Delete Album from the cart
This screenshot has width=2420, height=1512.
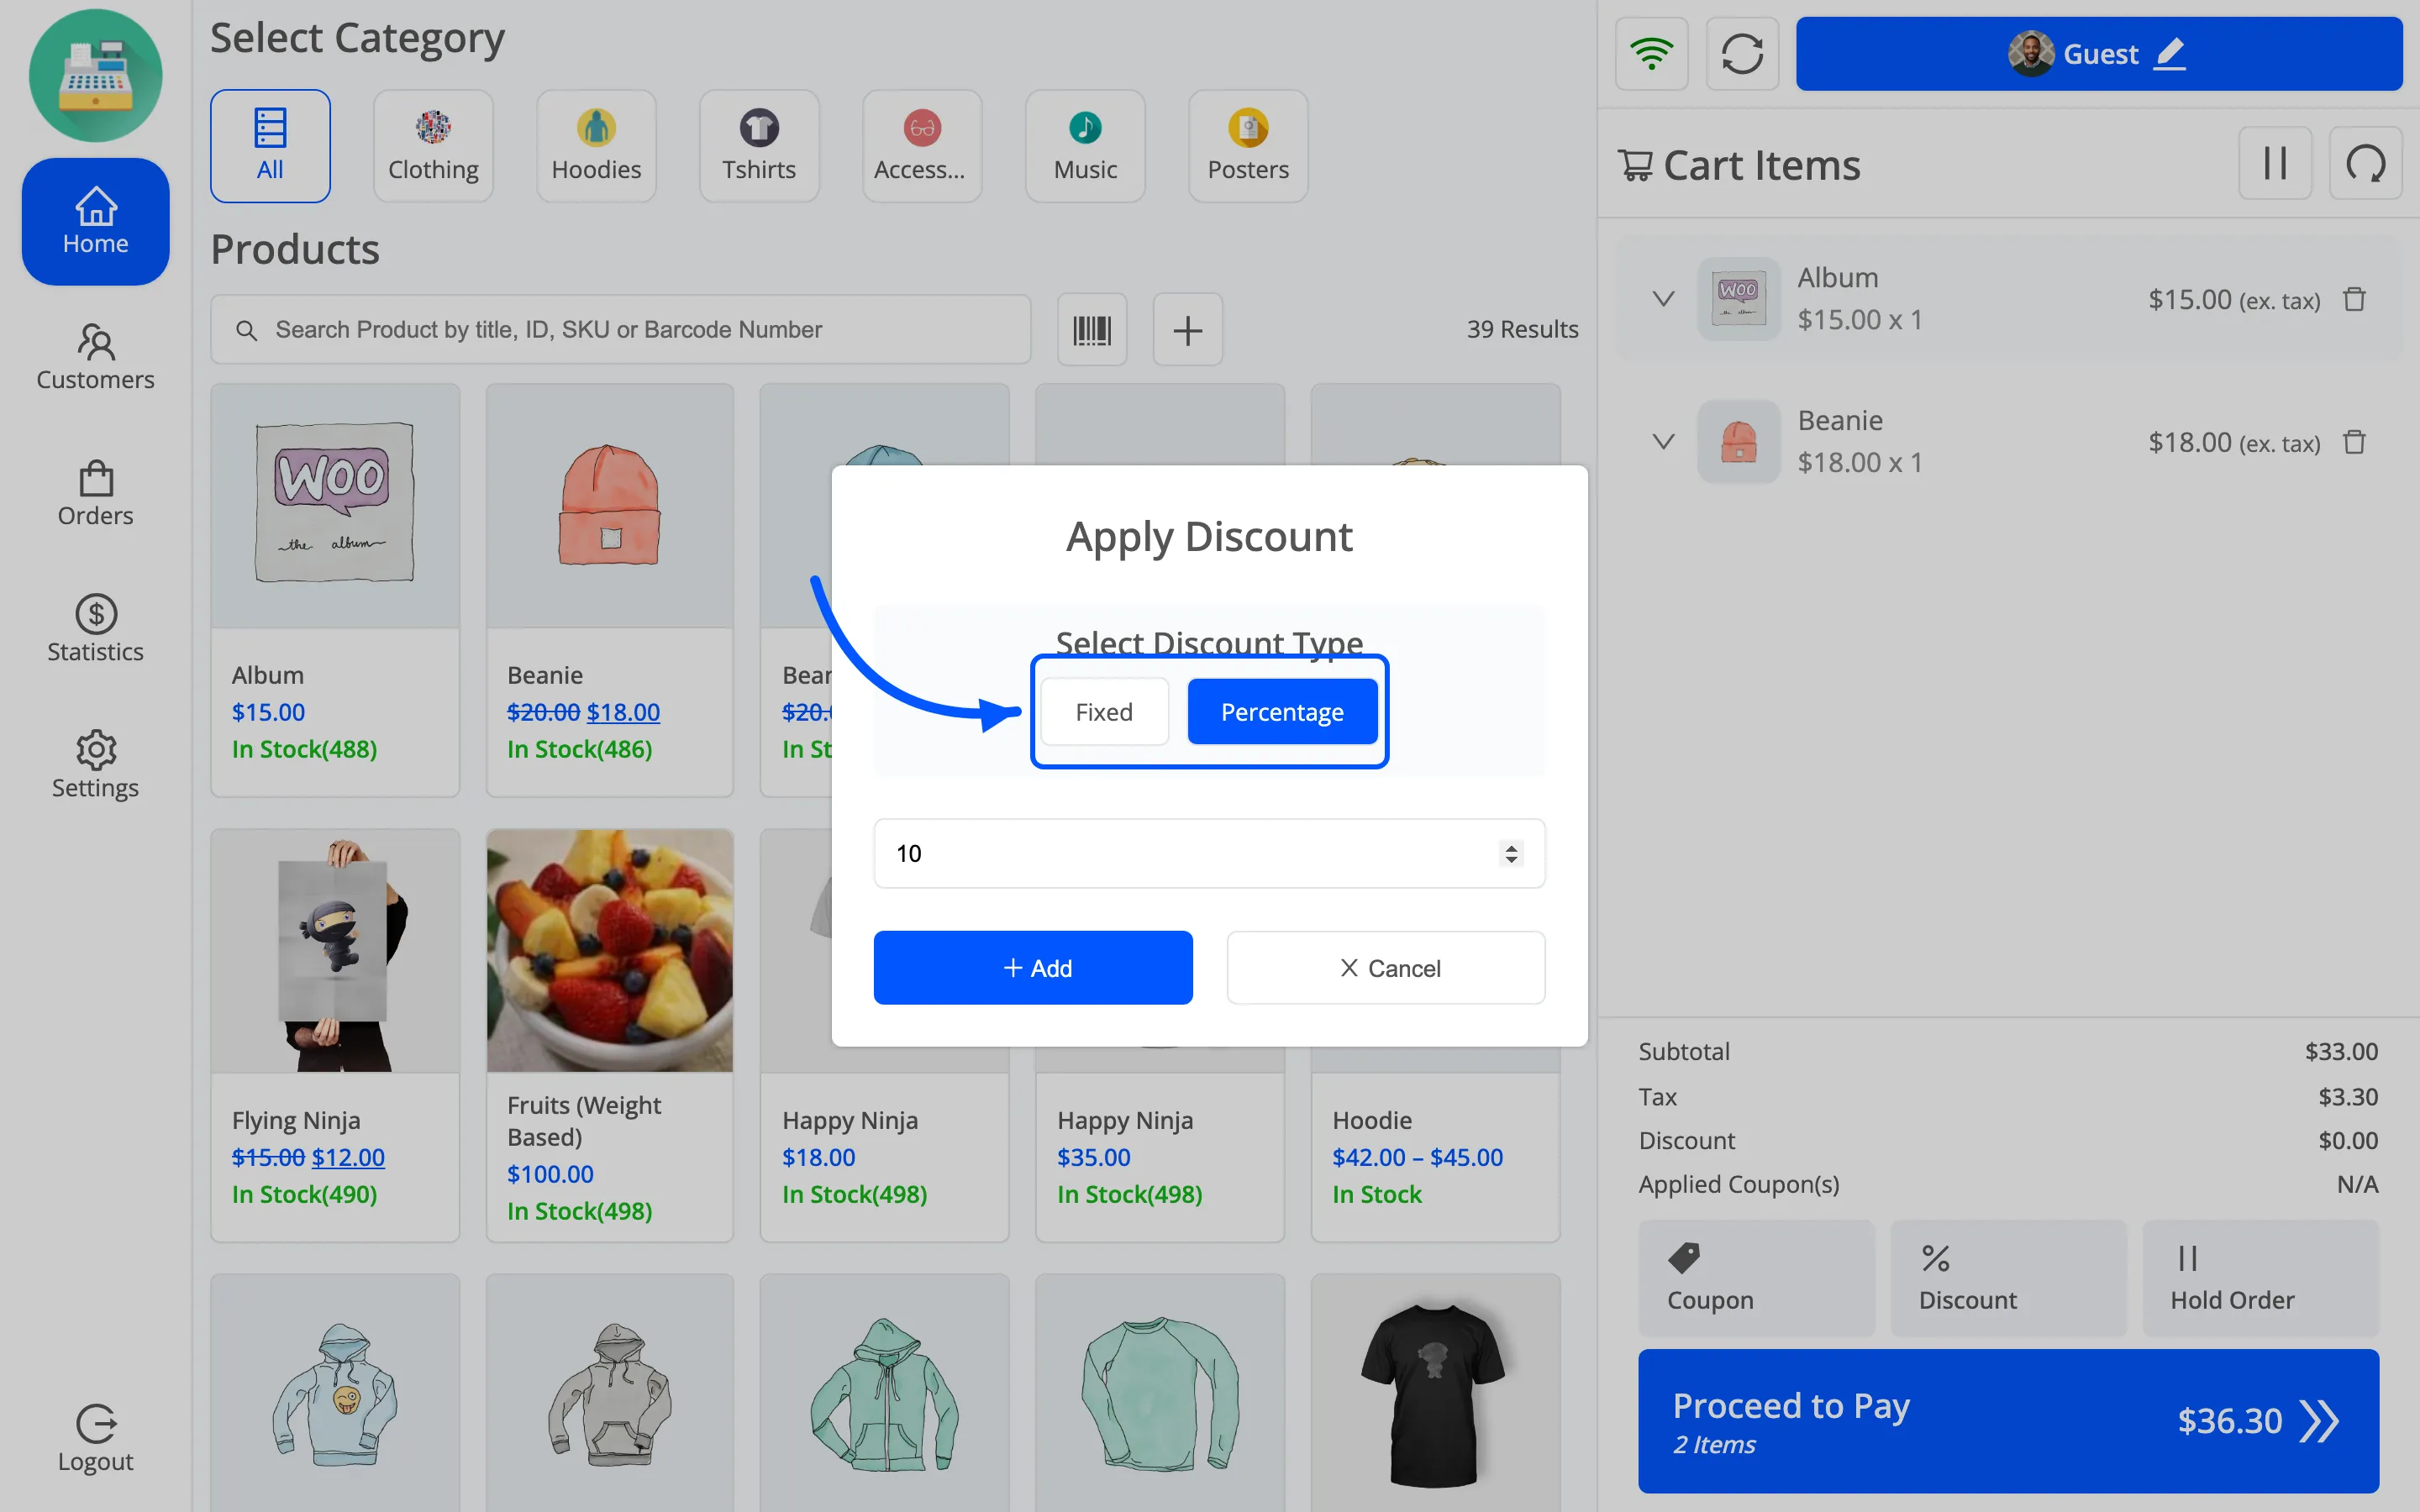2355,299
